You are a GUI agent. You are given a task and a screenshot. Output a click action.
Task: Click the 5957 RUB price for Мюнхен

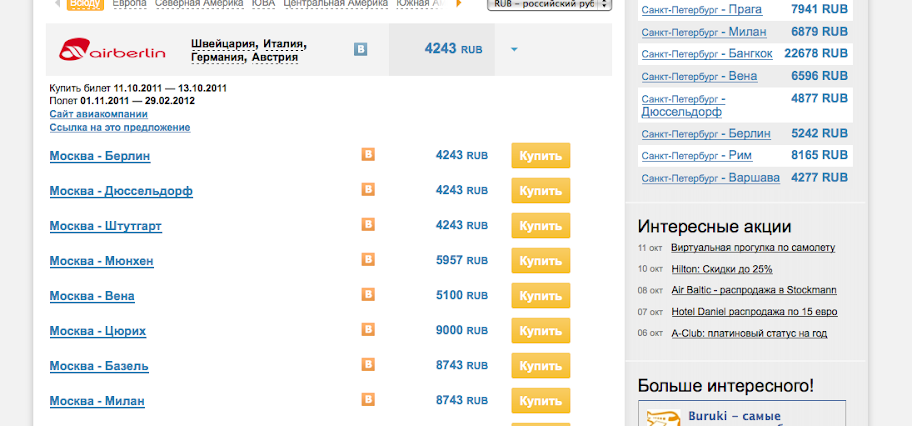(x=462, y=260)
